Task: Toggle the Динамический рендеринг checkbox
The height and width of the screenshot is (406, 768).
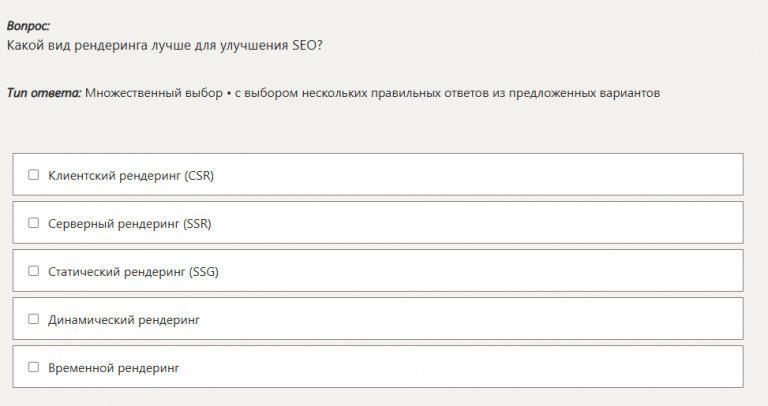Action: click(33, 319)
